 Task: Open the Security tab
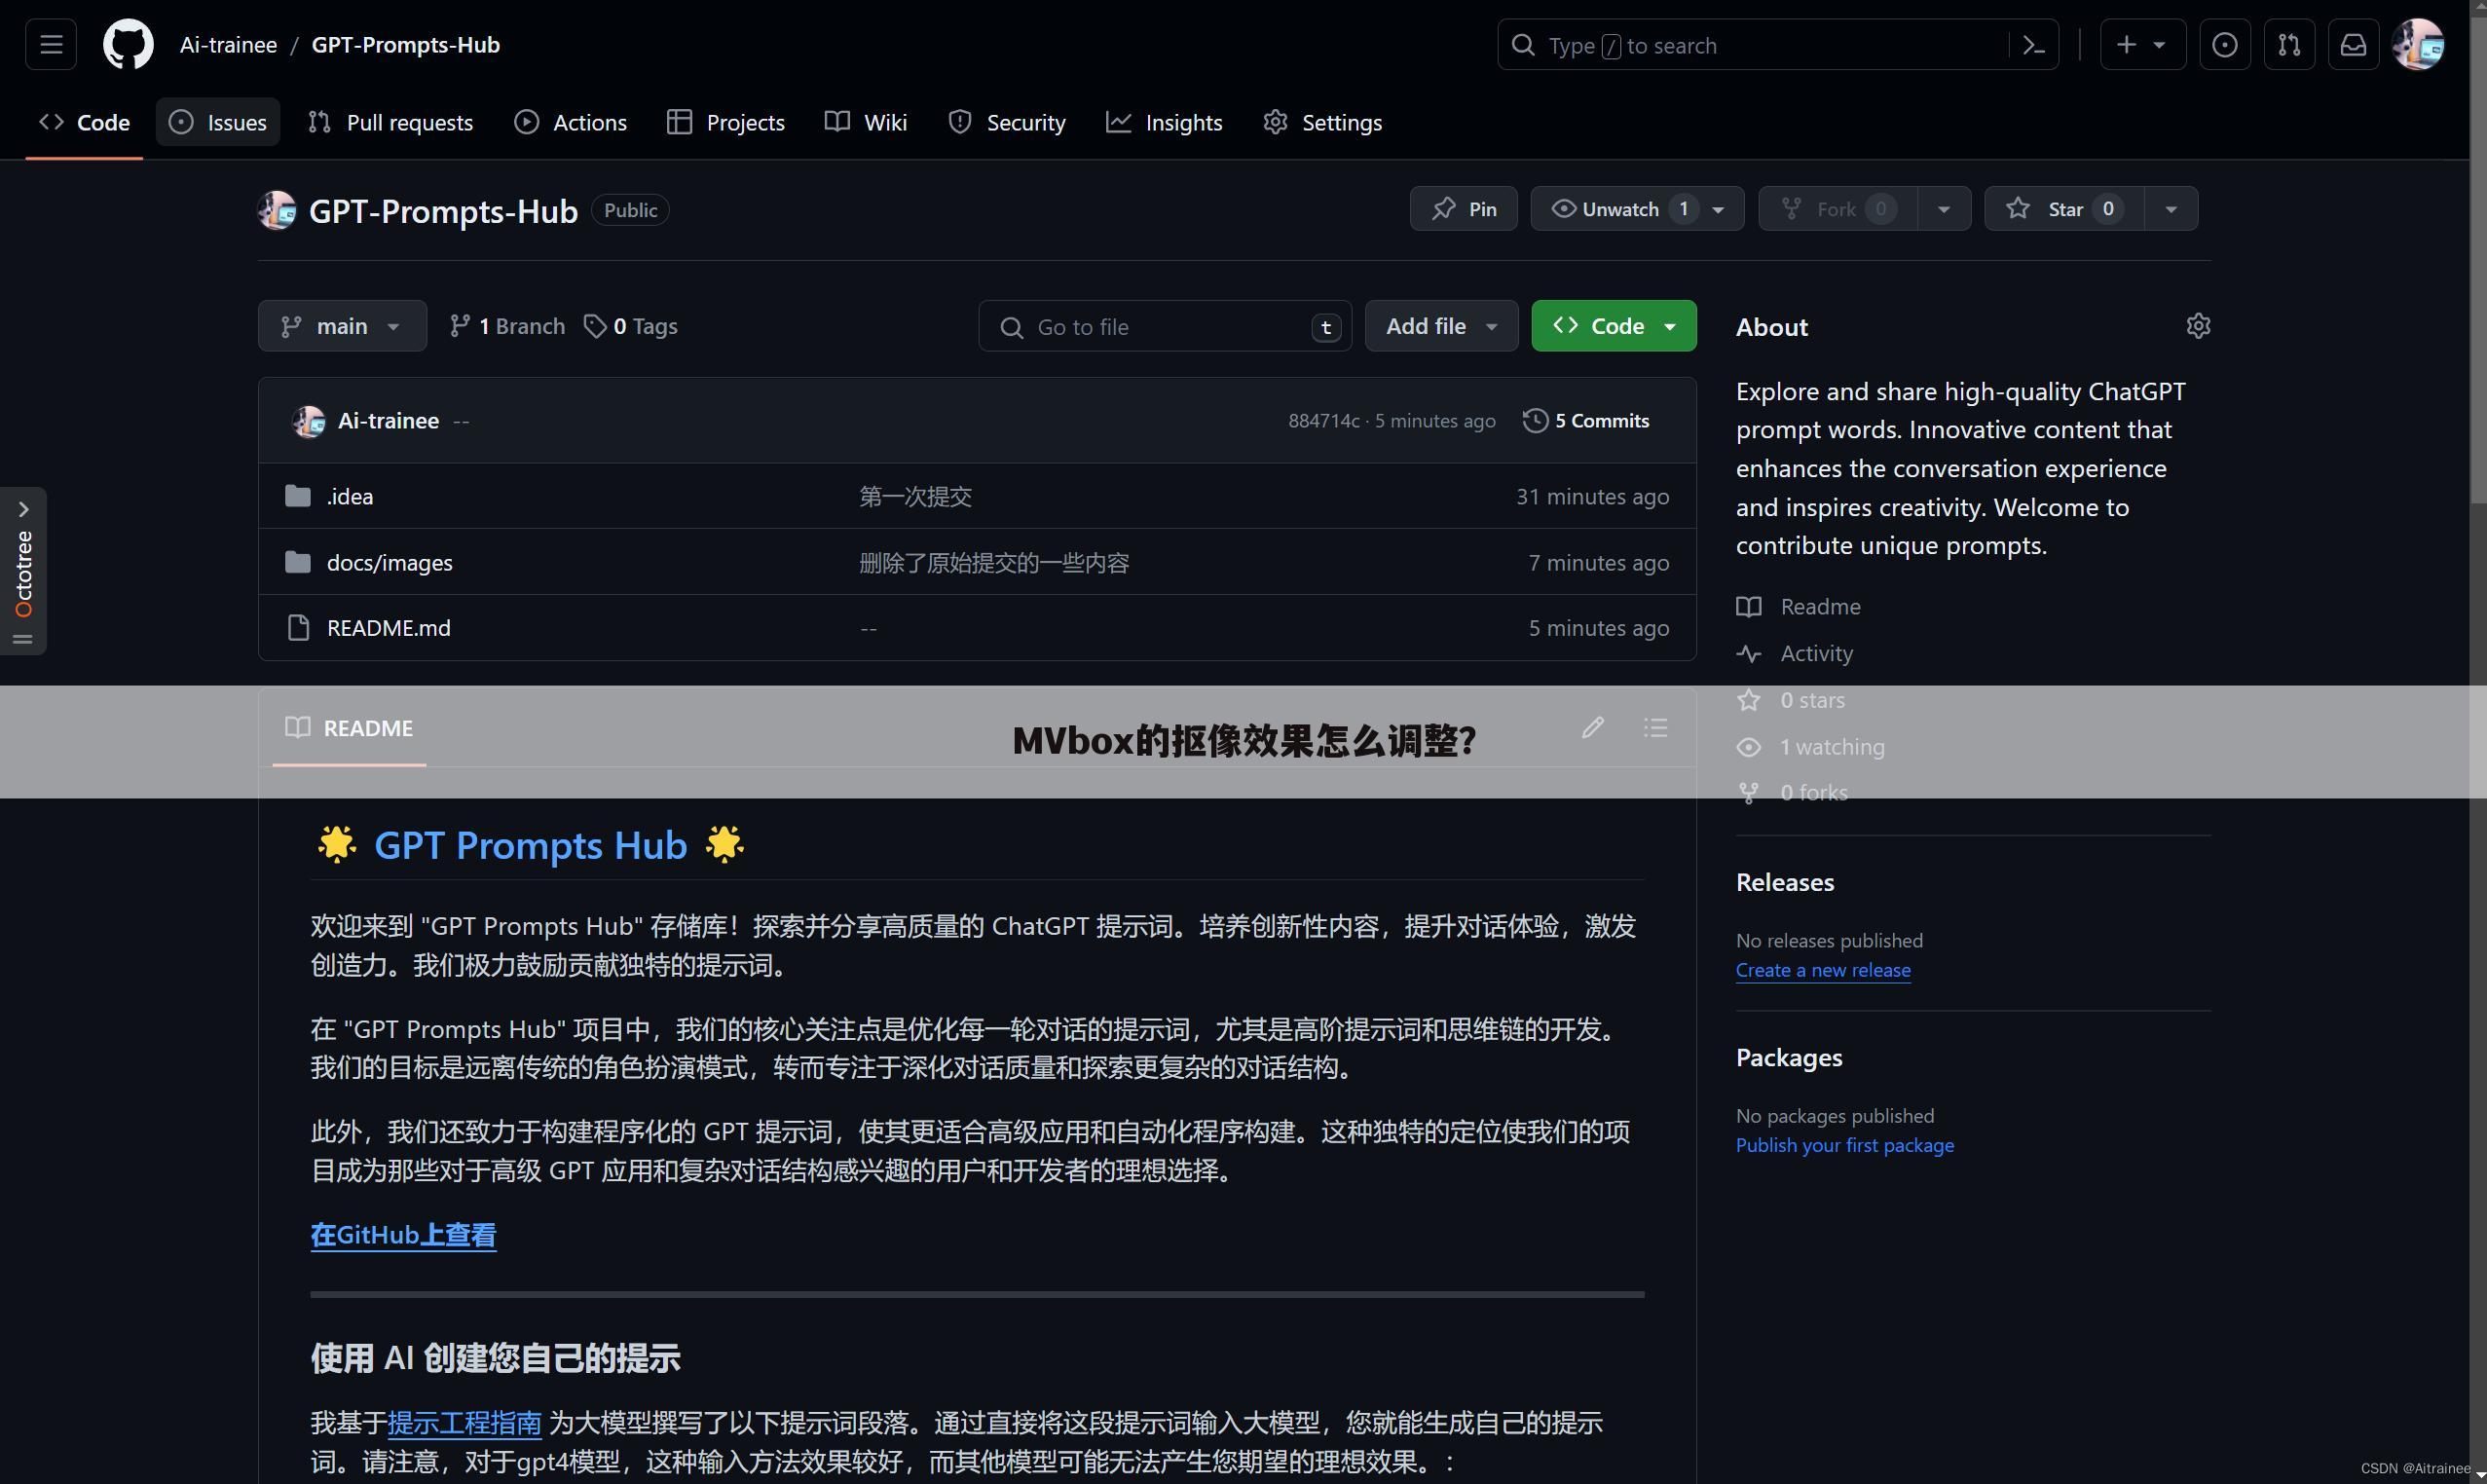[x=1007, y=122]
